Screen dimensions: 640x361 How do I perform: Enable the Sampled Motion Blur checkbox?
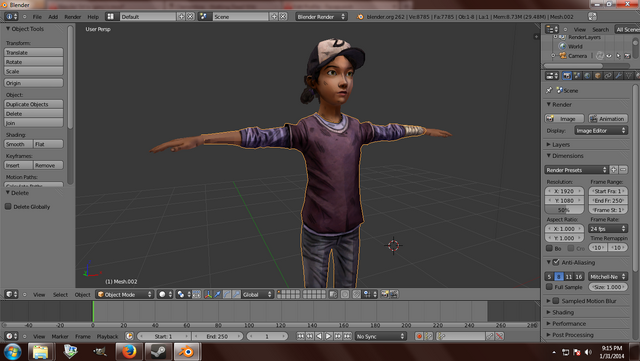[556, 301]
